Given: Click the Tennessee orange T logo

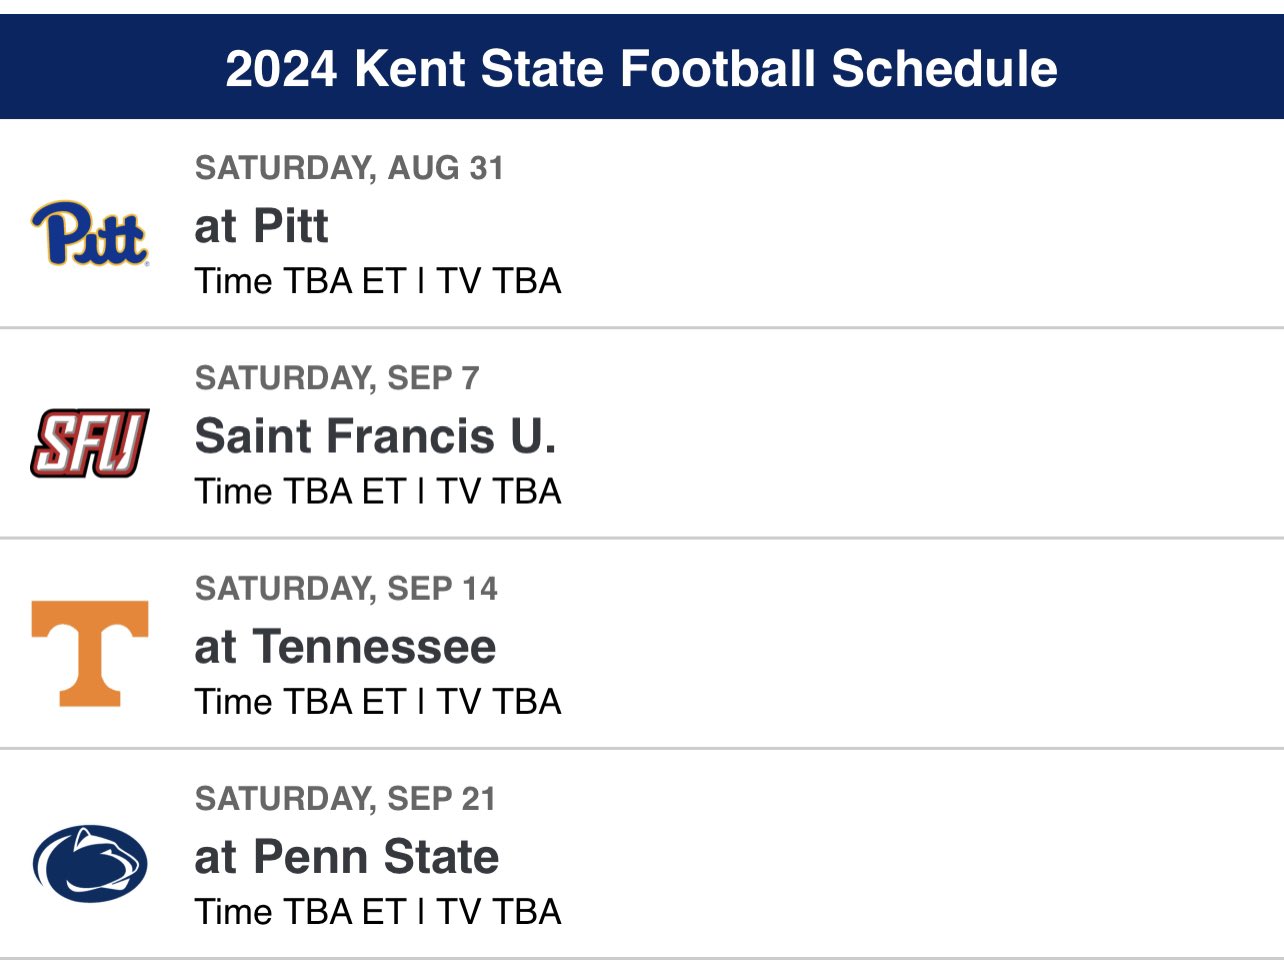Looking at the screenshot, I should tap(90, 654).
